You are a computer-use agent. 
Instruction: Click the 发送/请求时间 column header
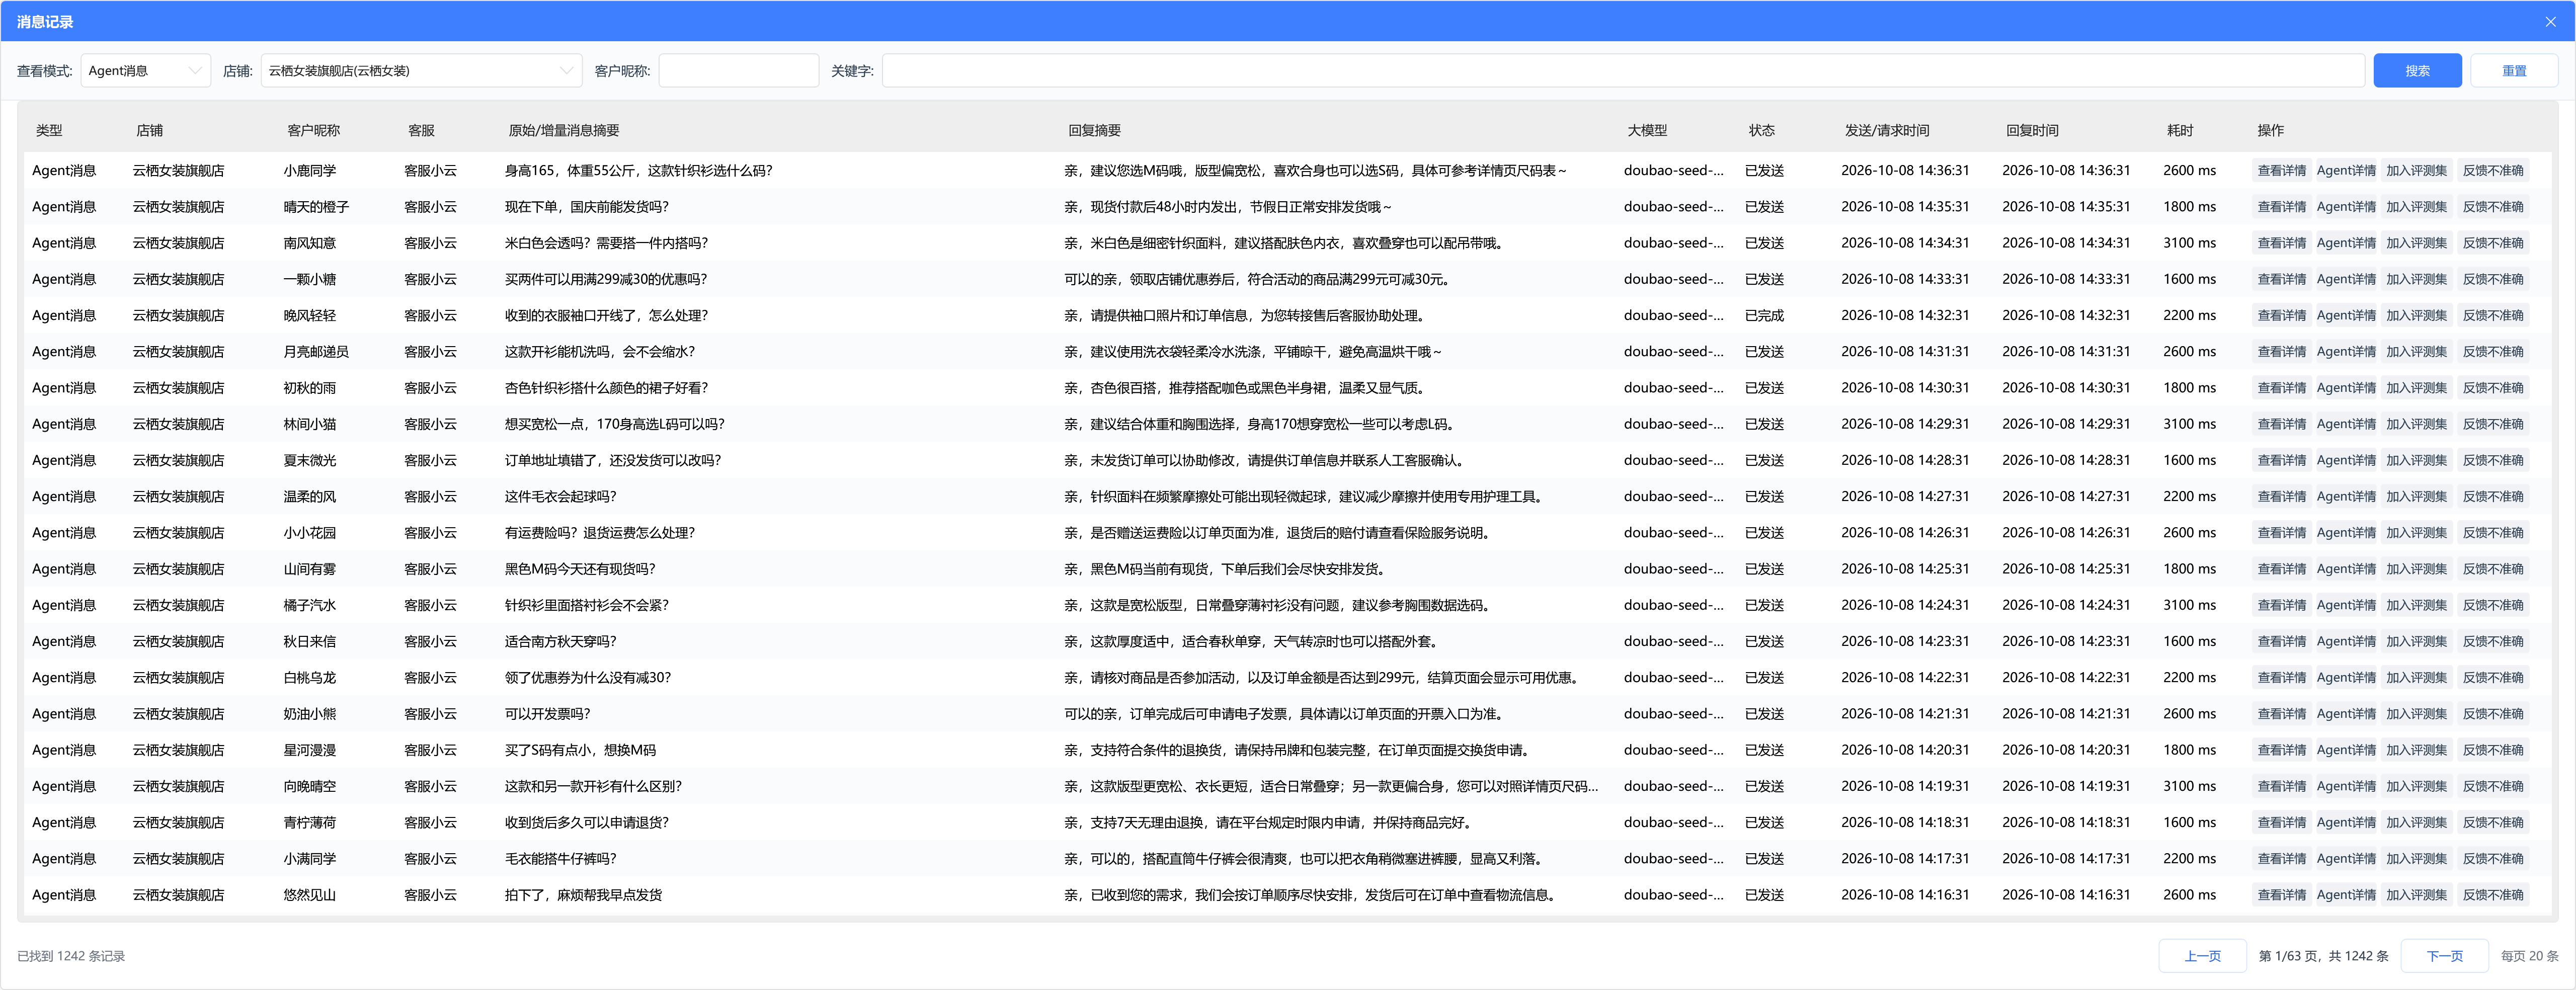pos(1887,131)
